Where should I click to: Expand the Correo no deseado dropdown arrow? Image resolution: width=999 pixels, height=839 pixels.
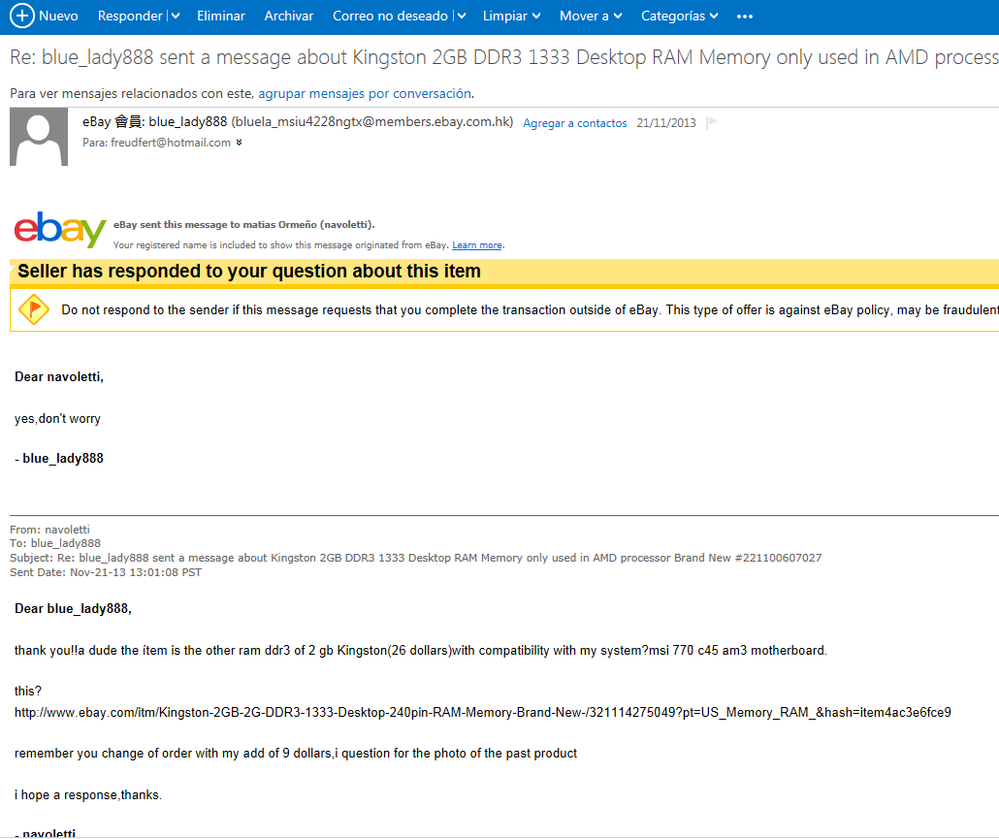click(461, 16)
